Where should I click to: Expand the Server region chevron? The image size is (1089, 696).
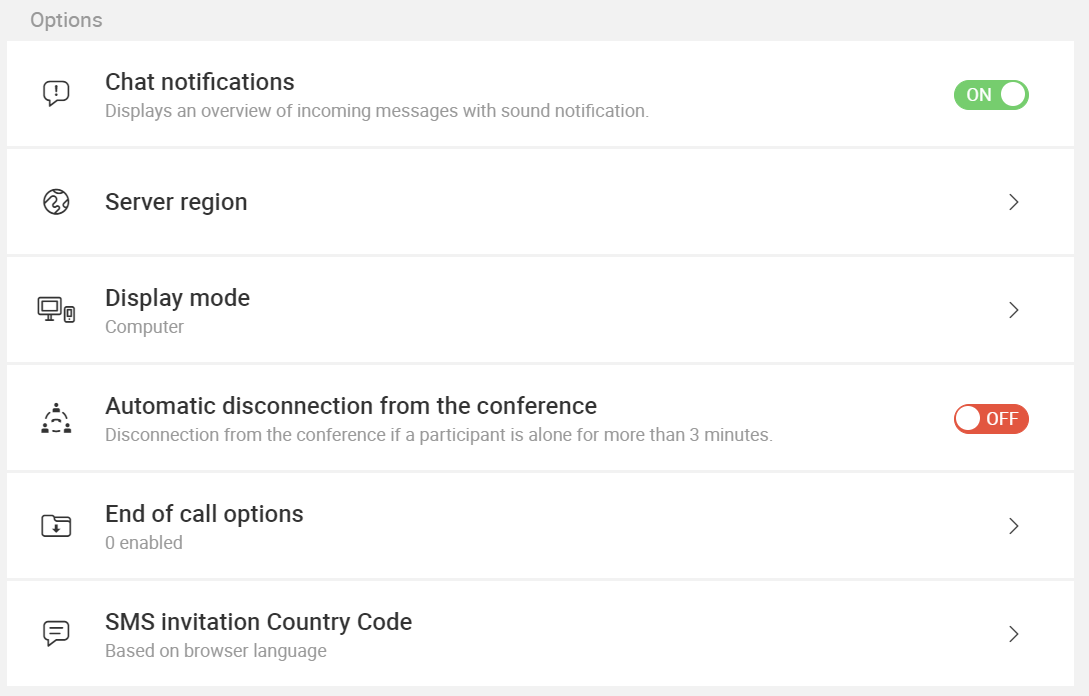click(1014, 202)
